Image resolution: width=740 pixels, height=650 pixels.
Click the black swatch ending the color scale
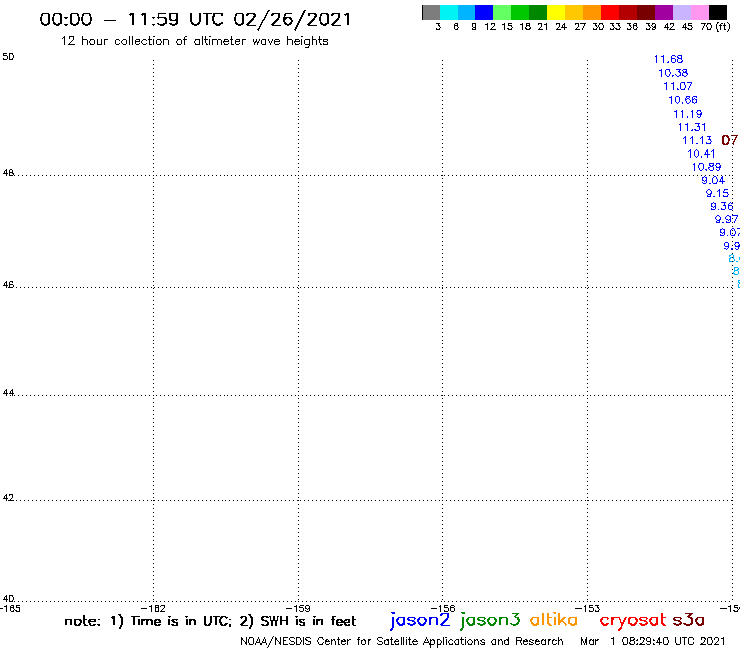click(x=717, y=12)
